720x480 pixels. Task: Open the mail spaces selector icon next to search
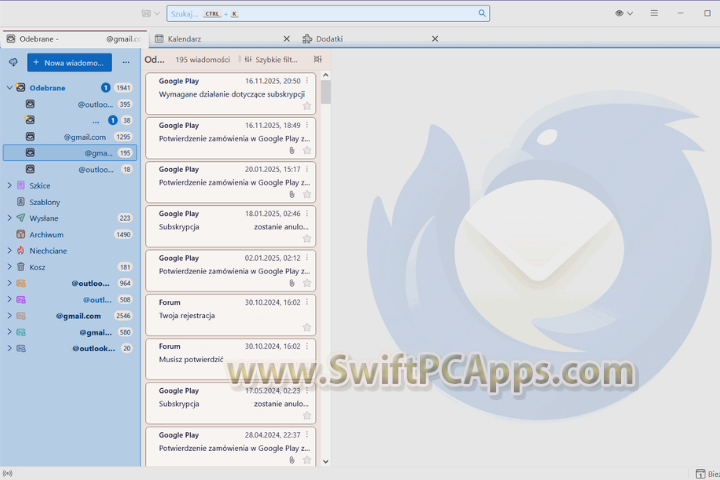(150, 13)
